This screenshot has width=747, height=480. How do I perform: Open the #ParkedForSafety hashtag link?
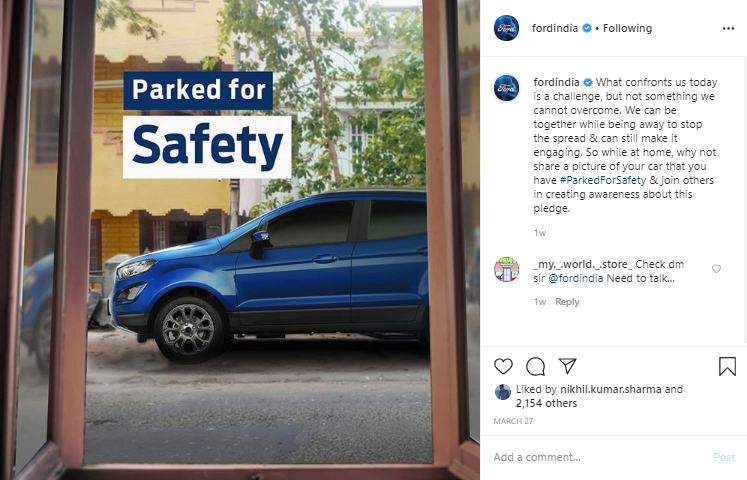tap(603, 180)
